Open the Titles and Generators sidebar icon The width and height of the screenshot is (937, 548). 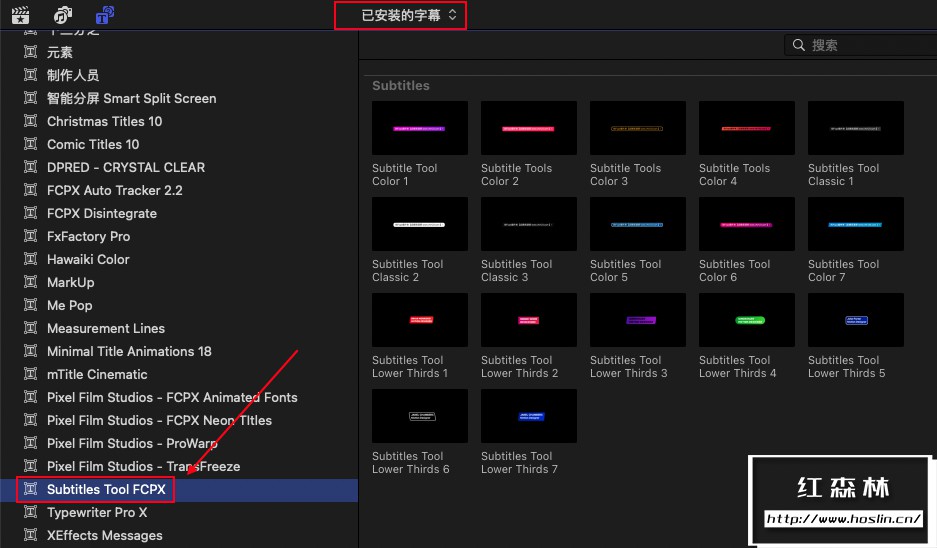click(x=105, y=14)
